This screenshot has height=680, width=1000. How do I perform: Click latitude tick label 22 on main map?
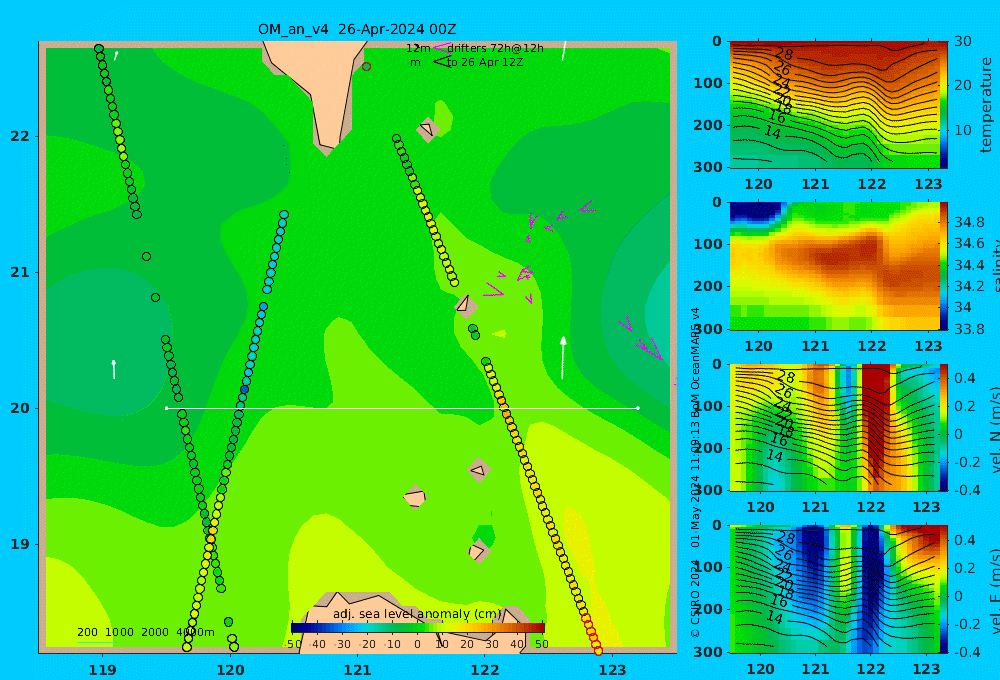[20, 137]
